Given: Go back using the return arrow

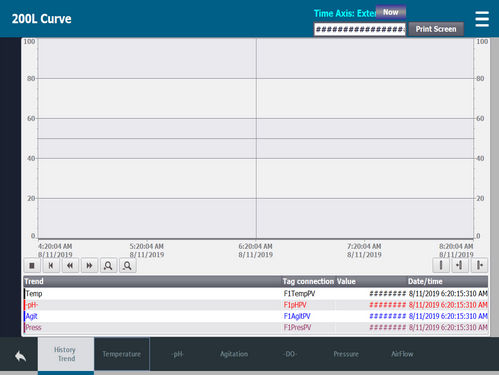Looking at the screenshot, I should click(x=20, y=356).
